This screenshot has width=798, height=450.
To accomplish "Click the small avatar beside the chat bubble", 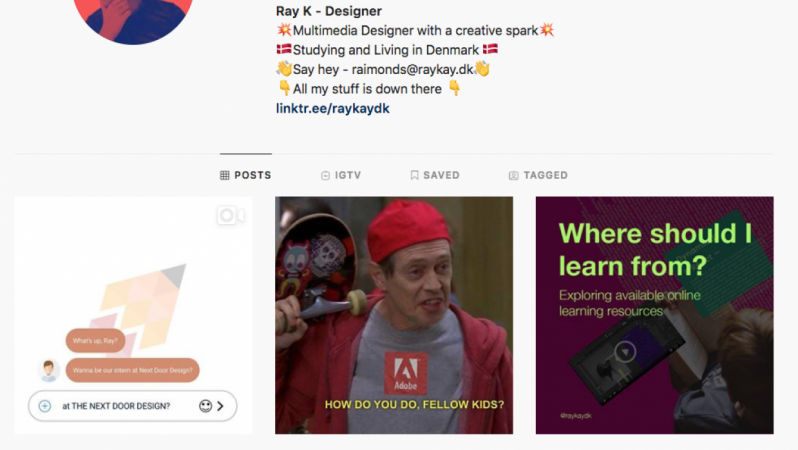I will (x=48, y=370).
